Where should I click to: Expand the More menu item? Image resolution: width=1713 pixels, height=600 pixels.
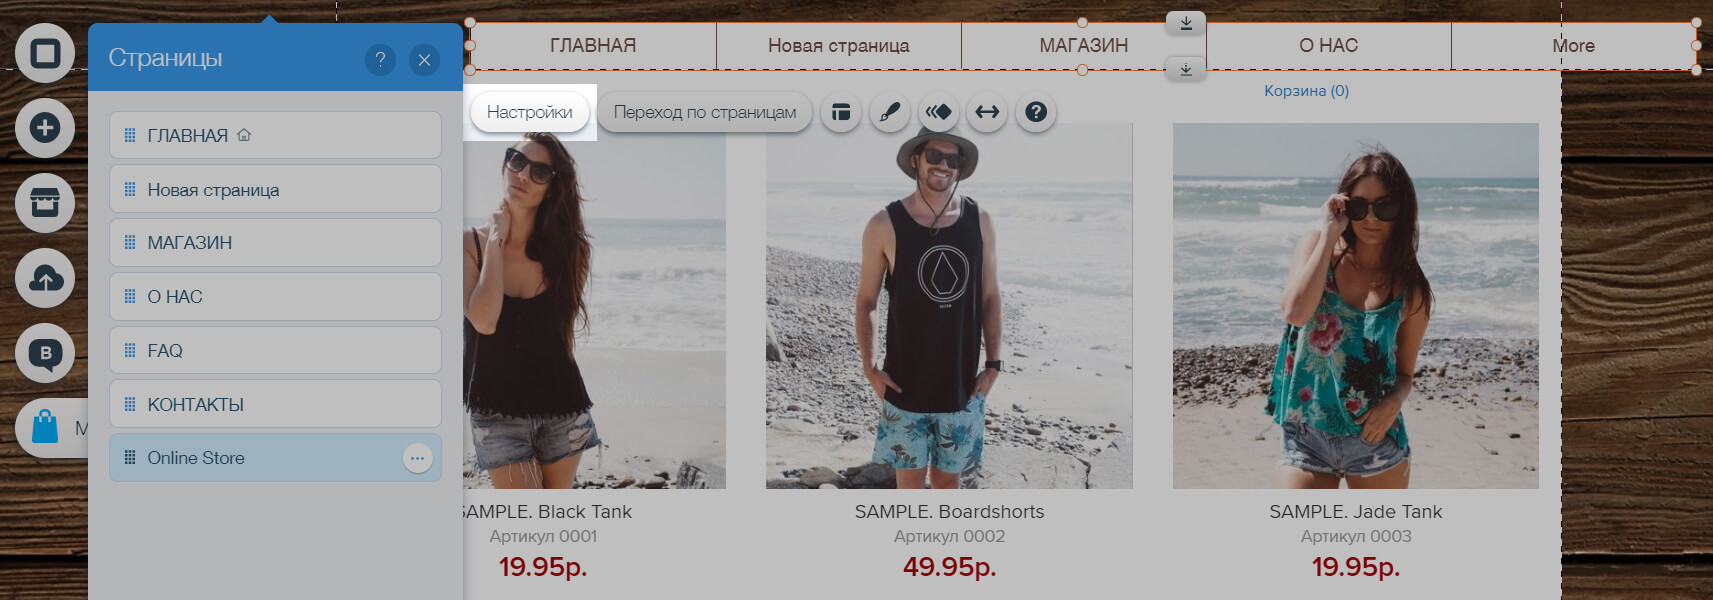[x=1573, y=46]
